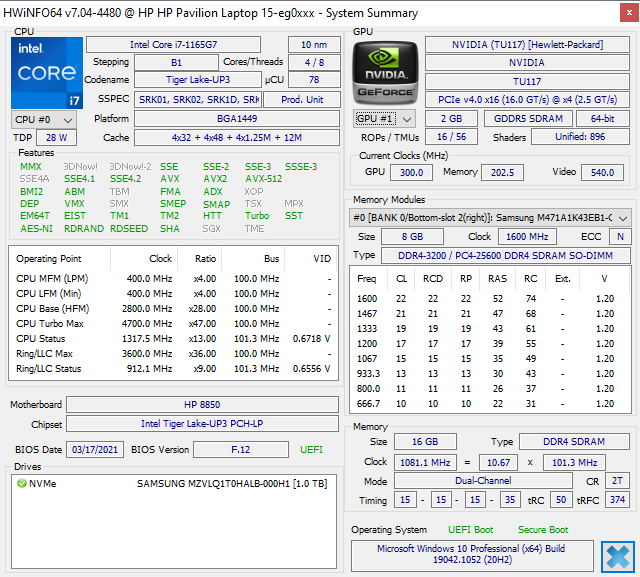Select the Ring/LLC Status row
Image resolution: width=640 pixels, height=577 pixels.
(173, 368)
